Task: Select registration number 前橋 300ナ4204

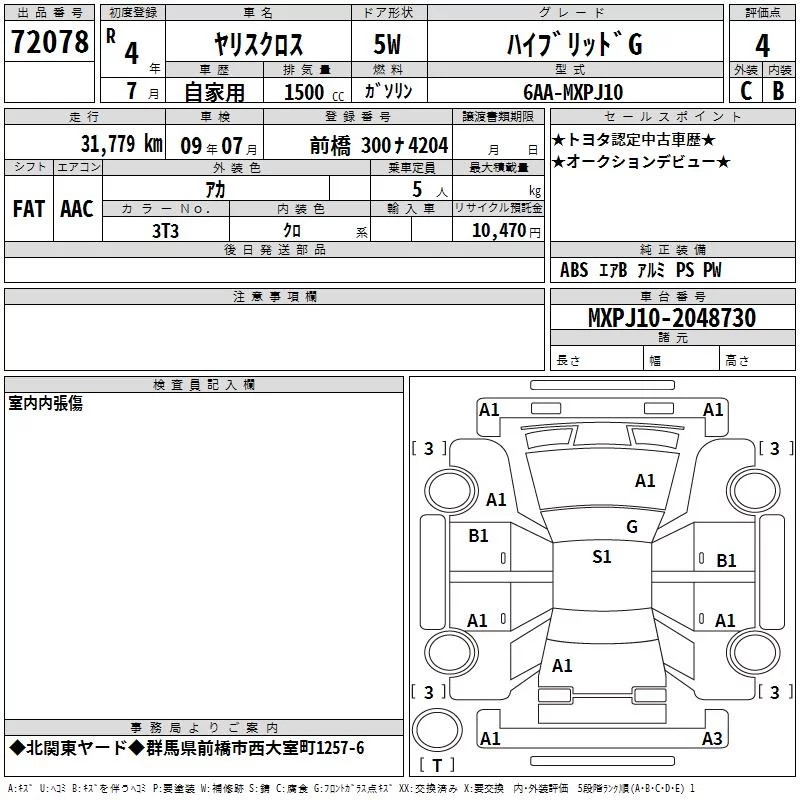Action: (379, 146)
